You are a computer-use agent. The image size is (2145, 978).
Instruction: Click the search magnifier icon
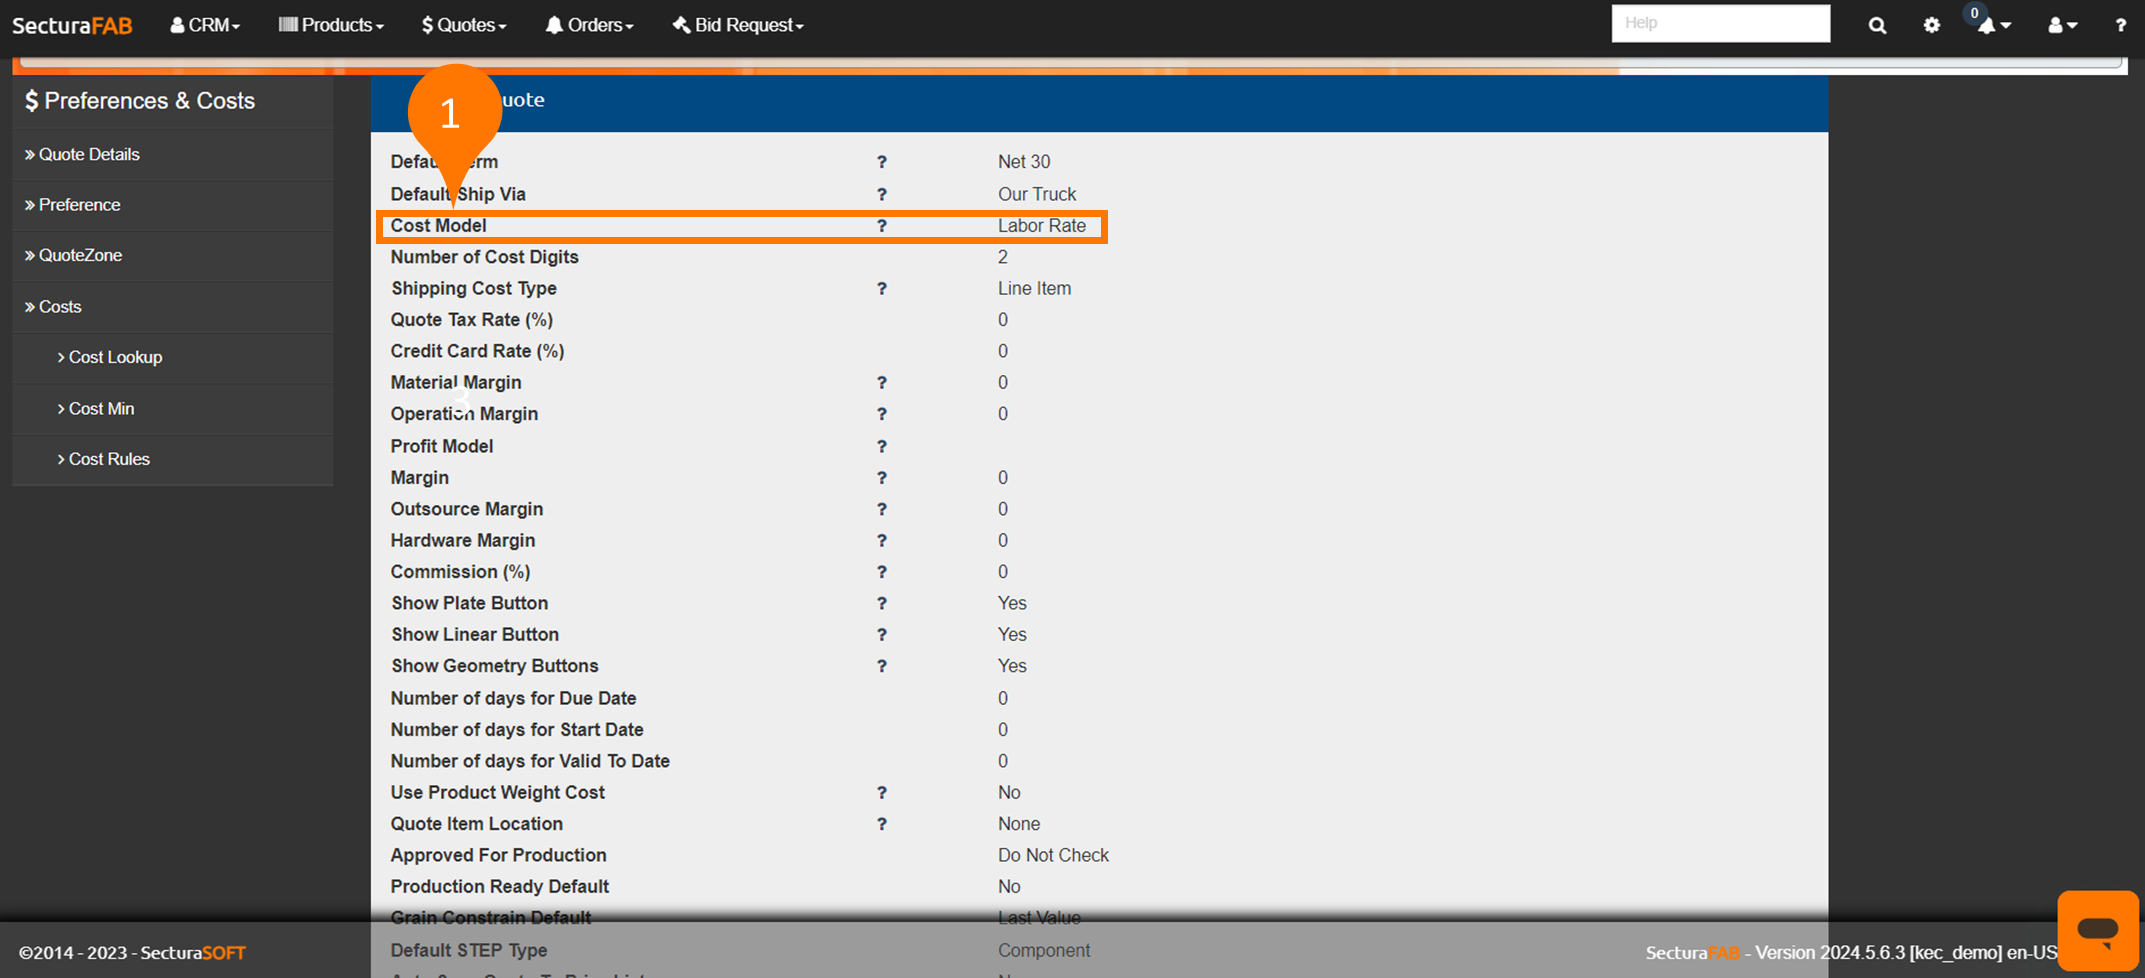[1877, 25]
